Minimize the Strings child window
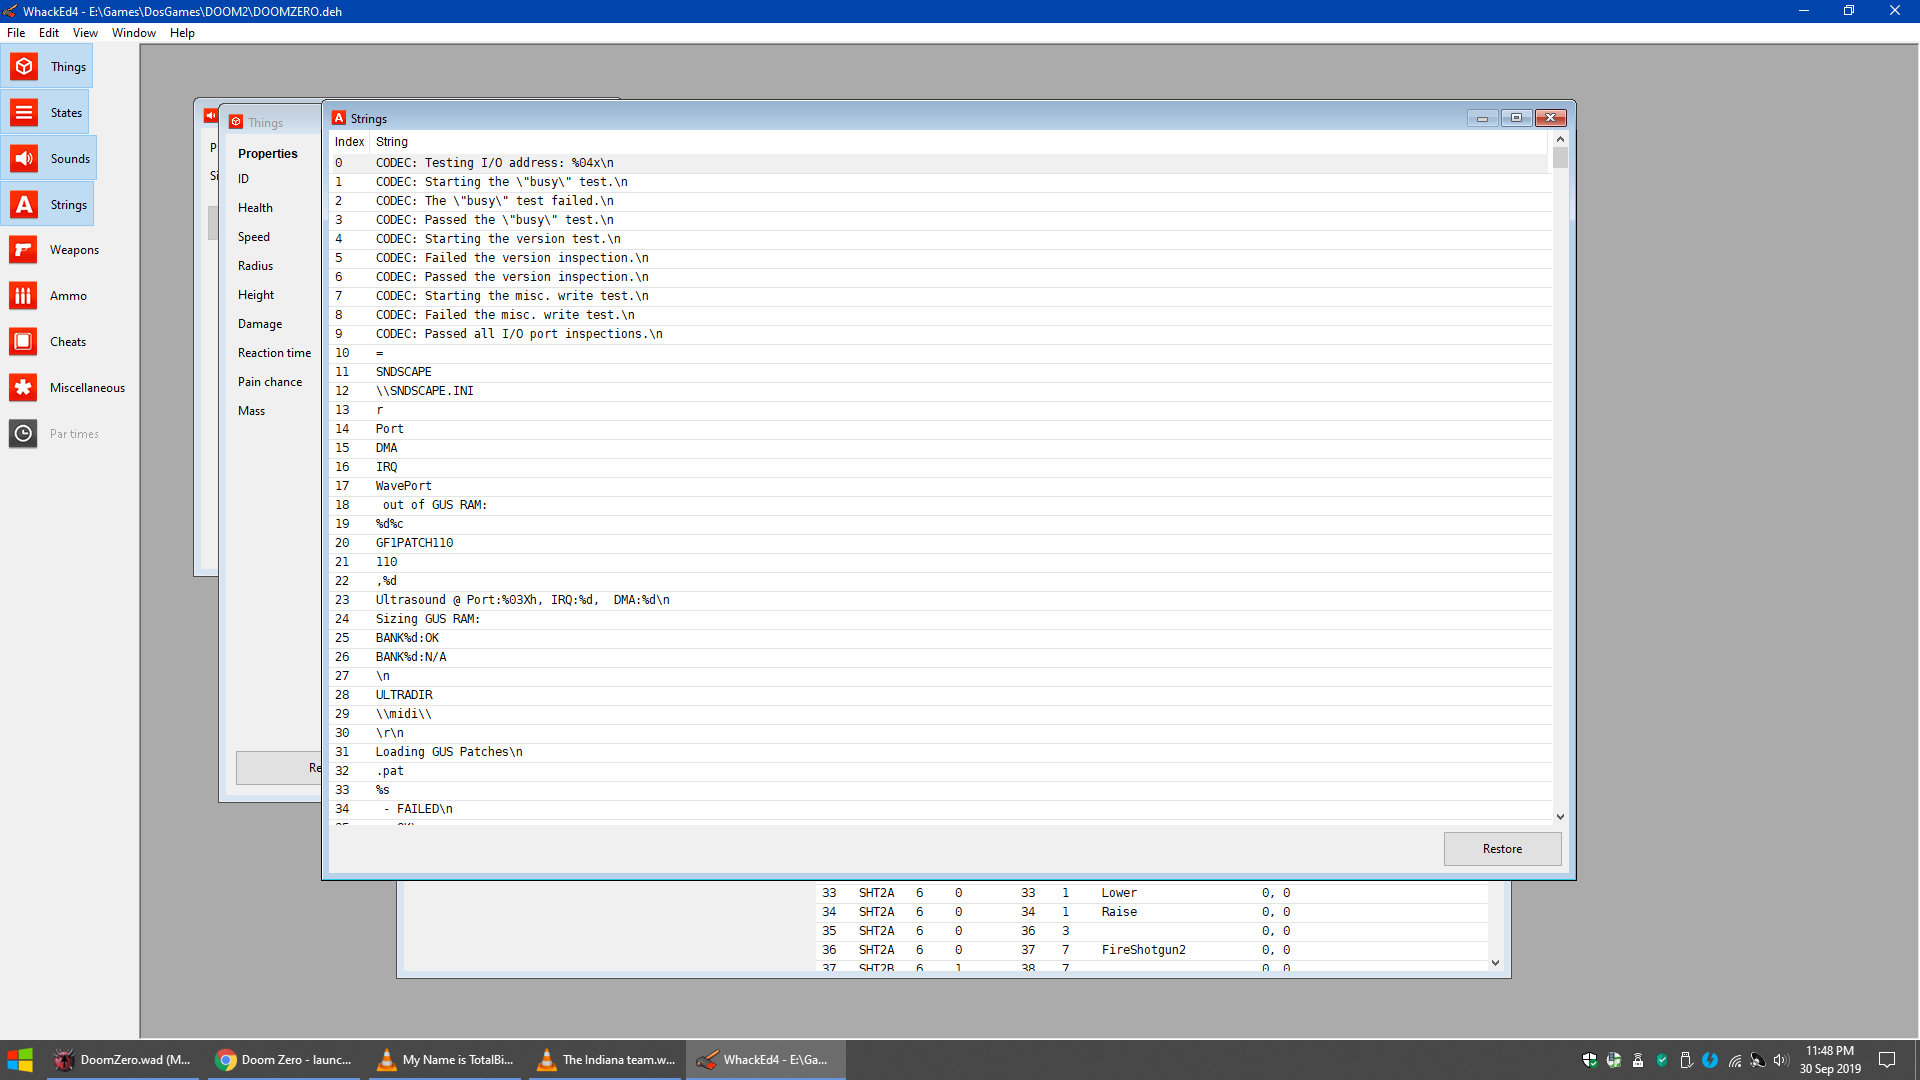Screen dimensions: 1920x1080 click(1482, 118)
